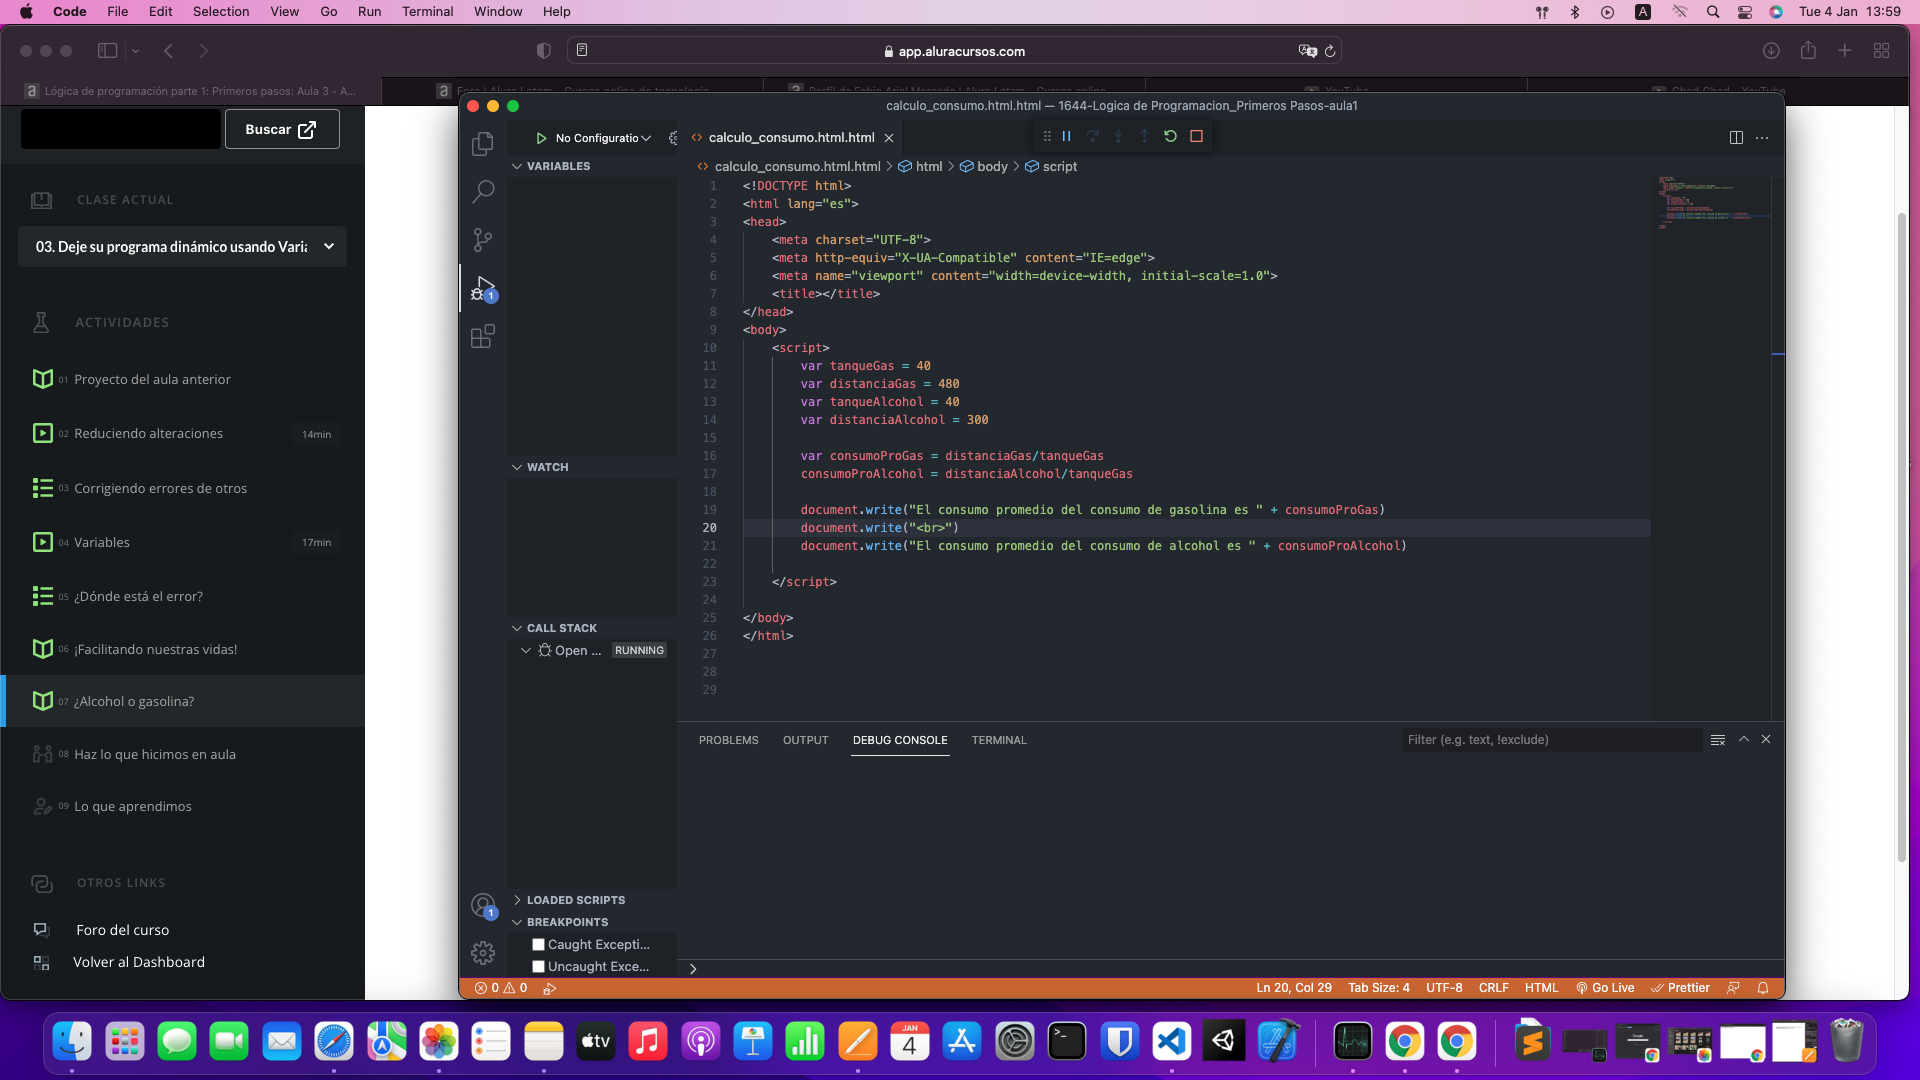Screen dimensions: 1920x1080
Task: Open Safari tab overview
Action: tap(1881, 51)
